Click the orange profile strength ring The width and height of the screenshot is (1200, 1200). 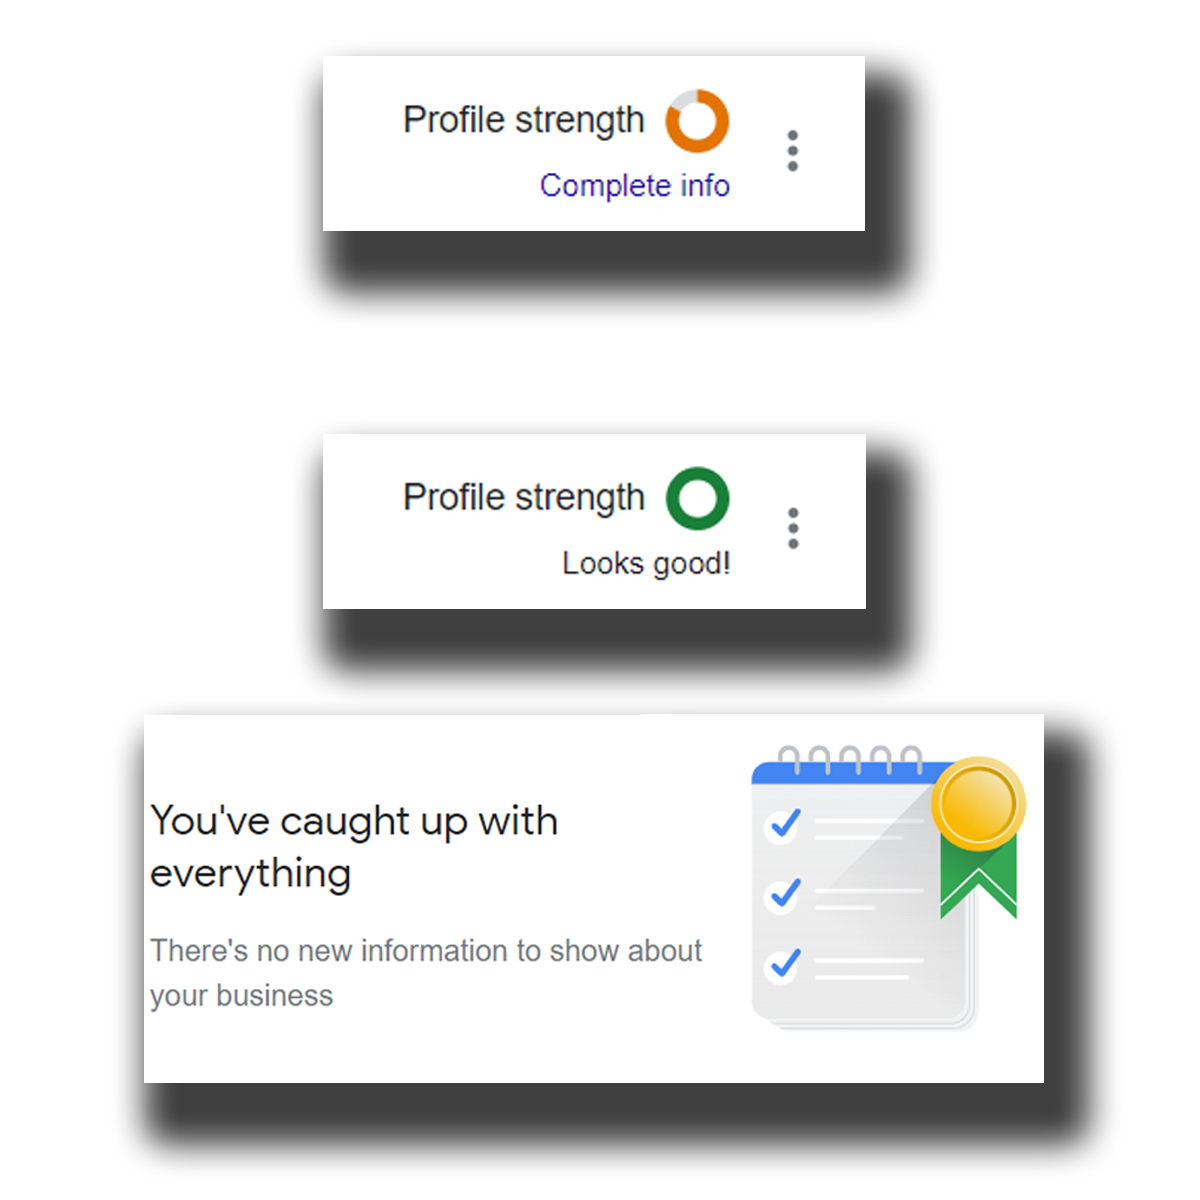click(x=697, y=121)
